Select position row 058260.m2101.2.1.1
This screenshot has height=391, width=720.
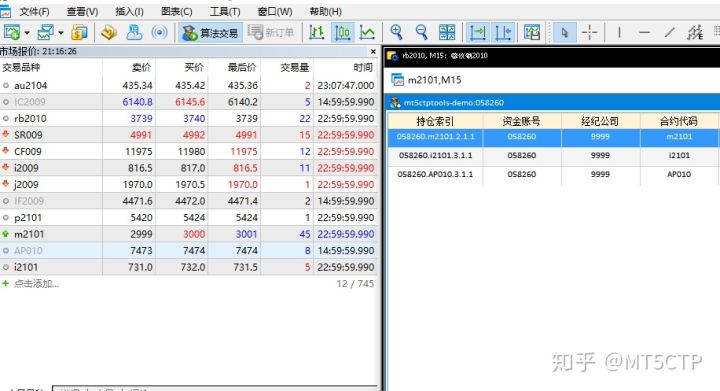click(554, 137)
